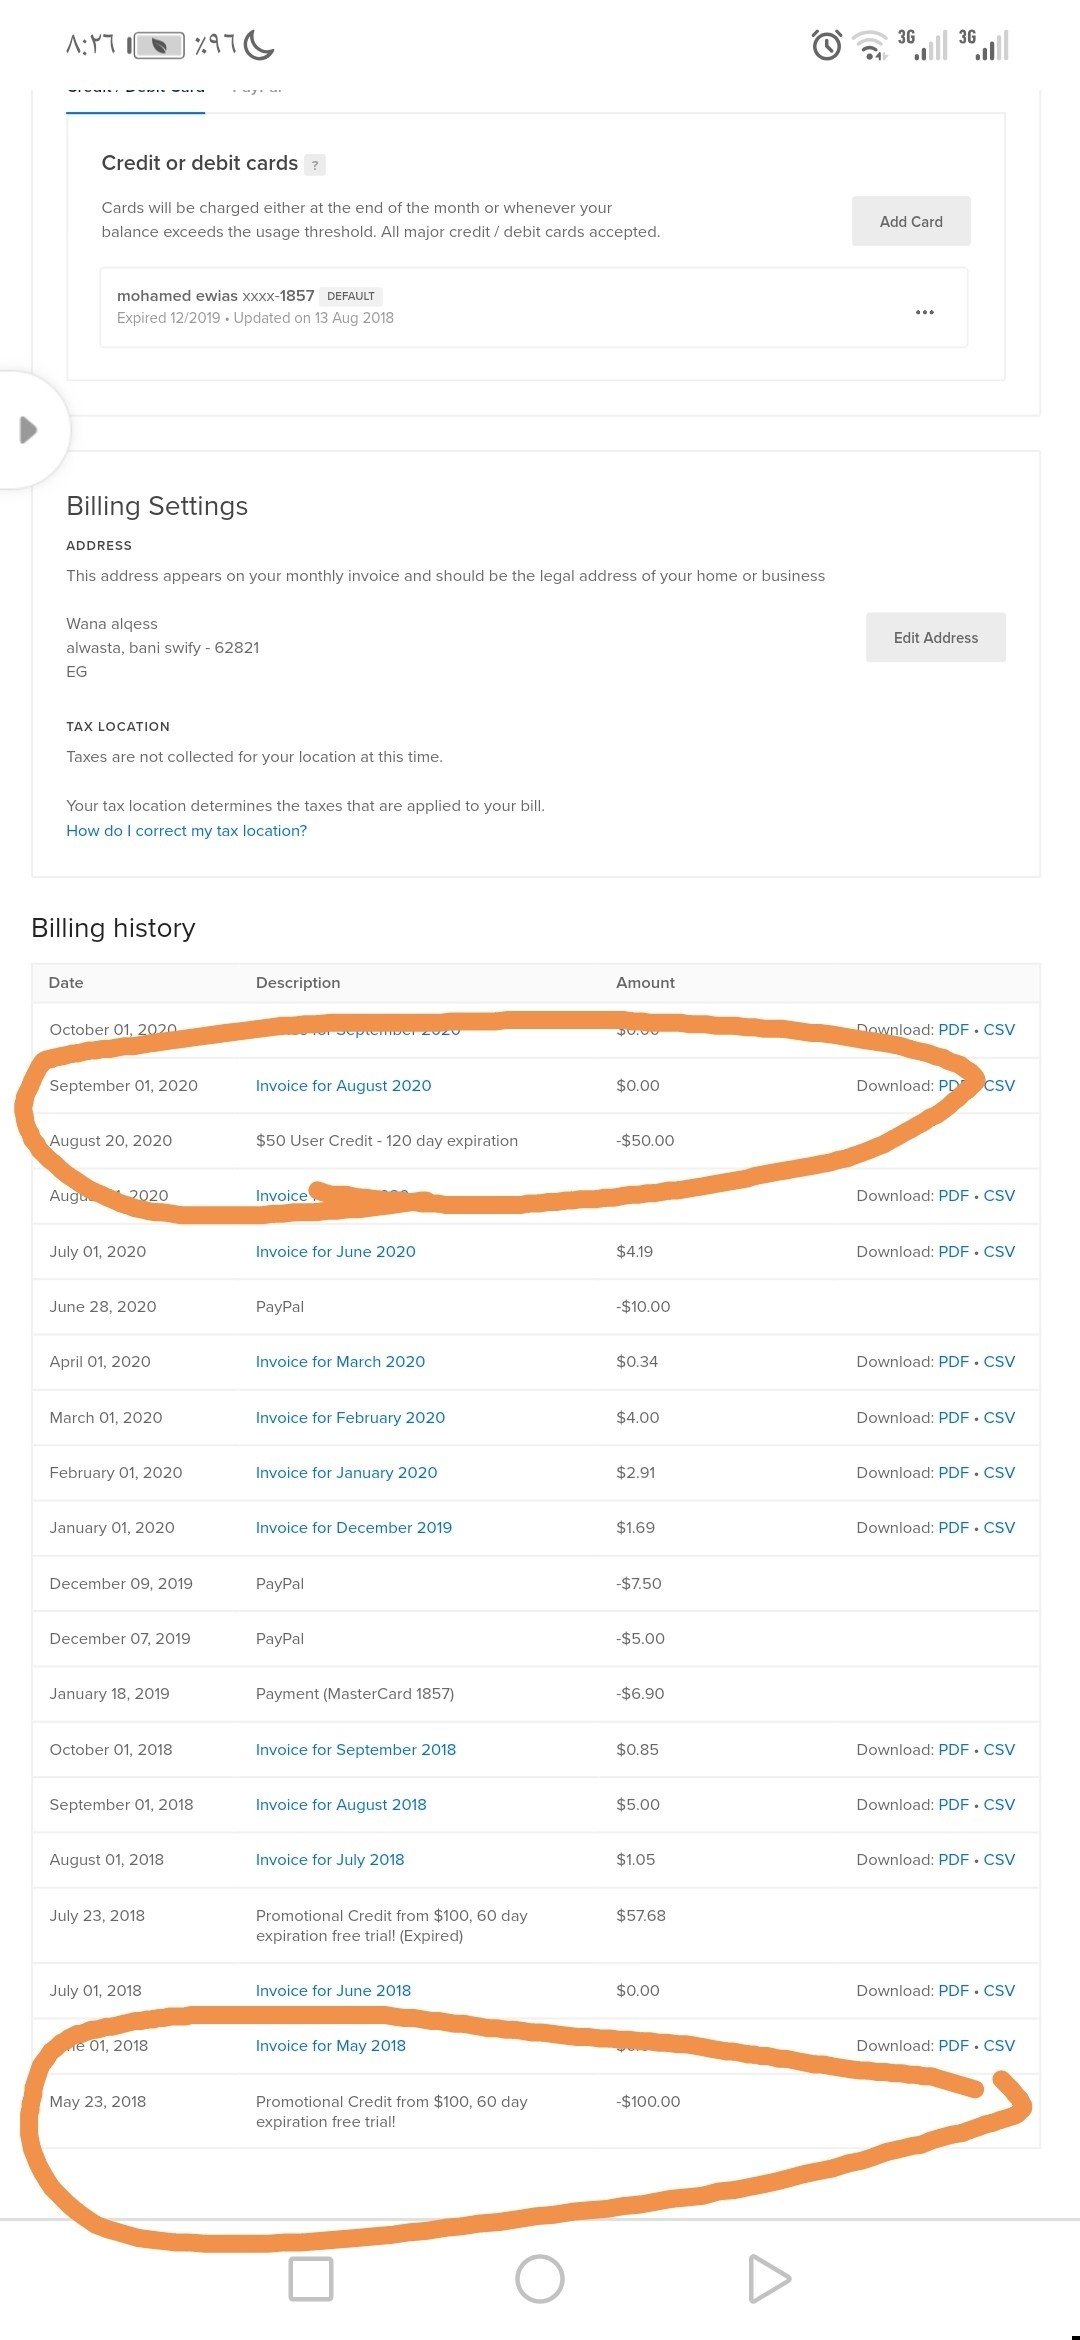The height and width of the screenshot is (2340, 1080).
Task: Download CSV for July 2018 invoice
Action: [x=999, y=1859]
